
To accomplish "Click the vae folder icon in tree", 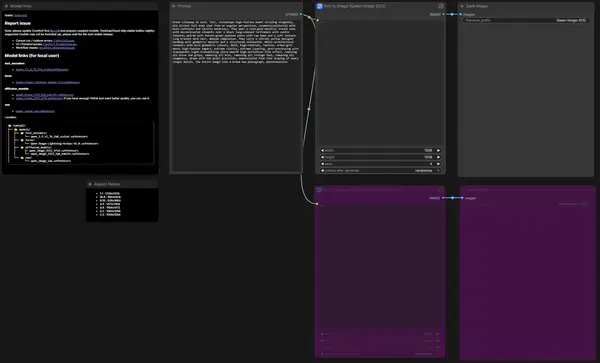I will tap(22, 158).
